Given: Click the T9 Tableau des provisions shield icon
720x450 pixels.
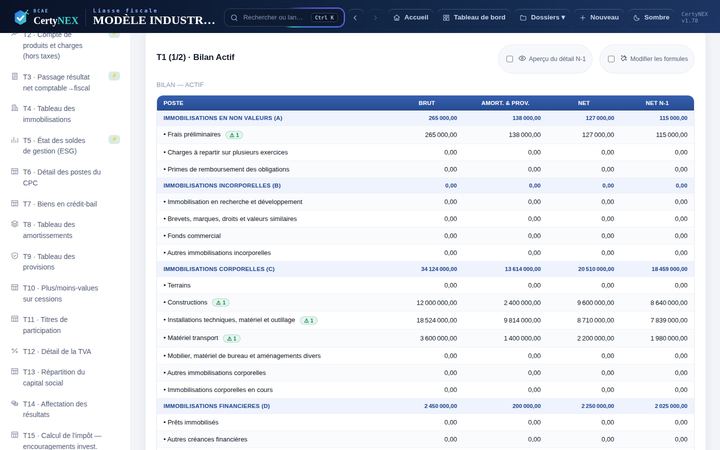Looking at the screenshot, I should pyautogui.click(x=15, y=255).
